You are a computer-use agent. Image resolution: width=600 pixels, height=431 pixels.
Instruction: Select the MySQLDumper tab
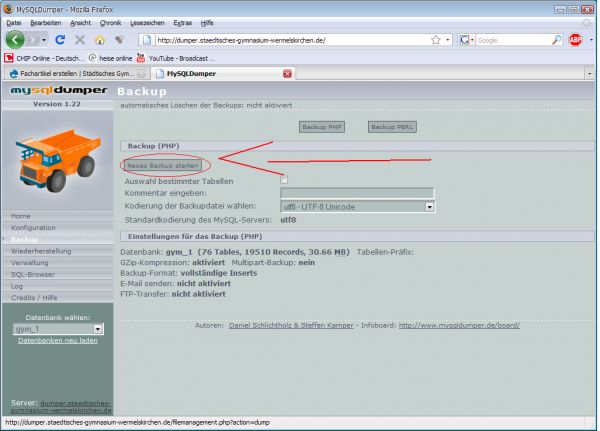tap(223, 73)
